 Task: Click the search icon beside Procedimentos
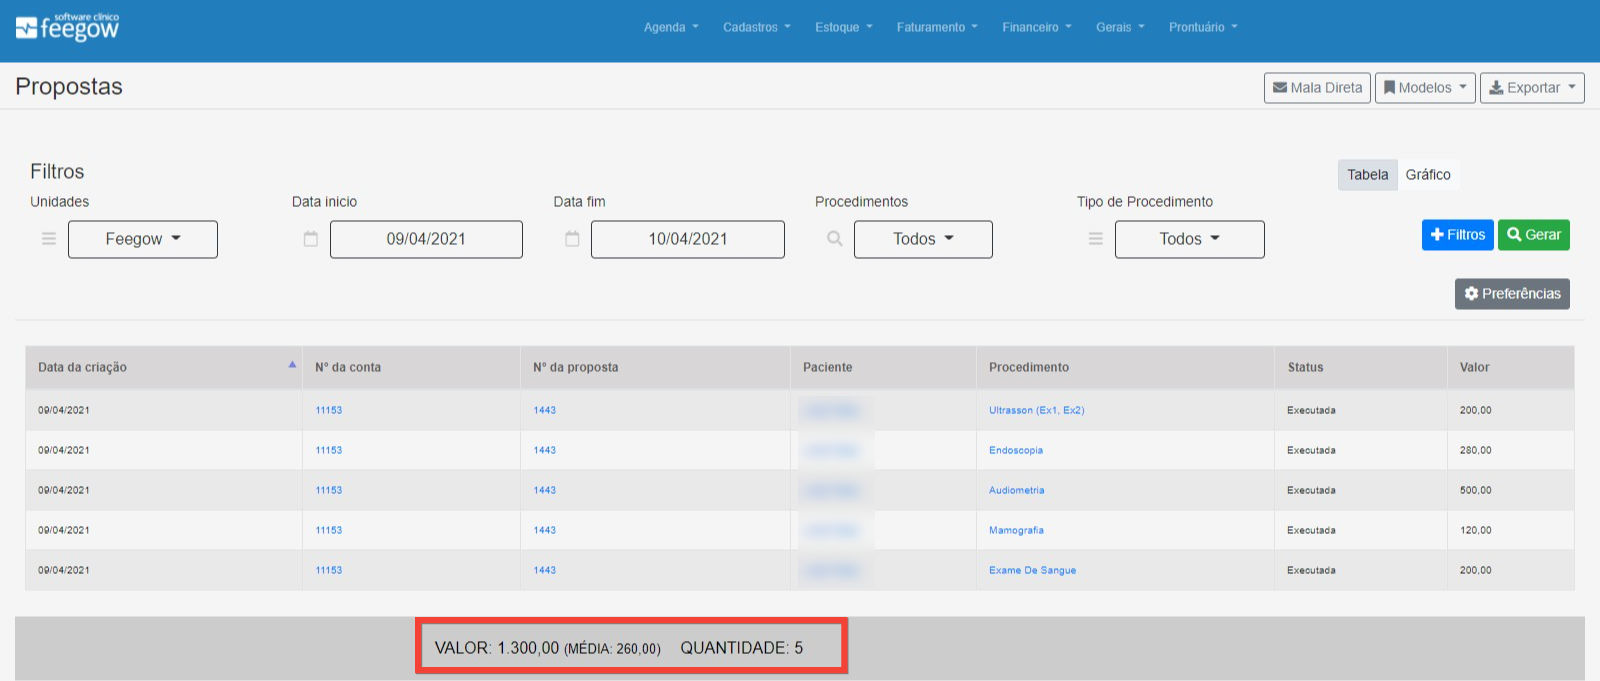(835, 239)
